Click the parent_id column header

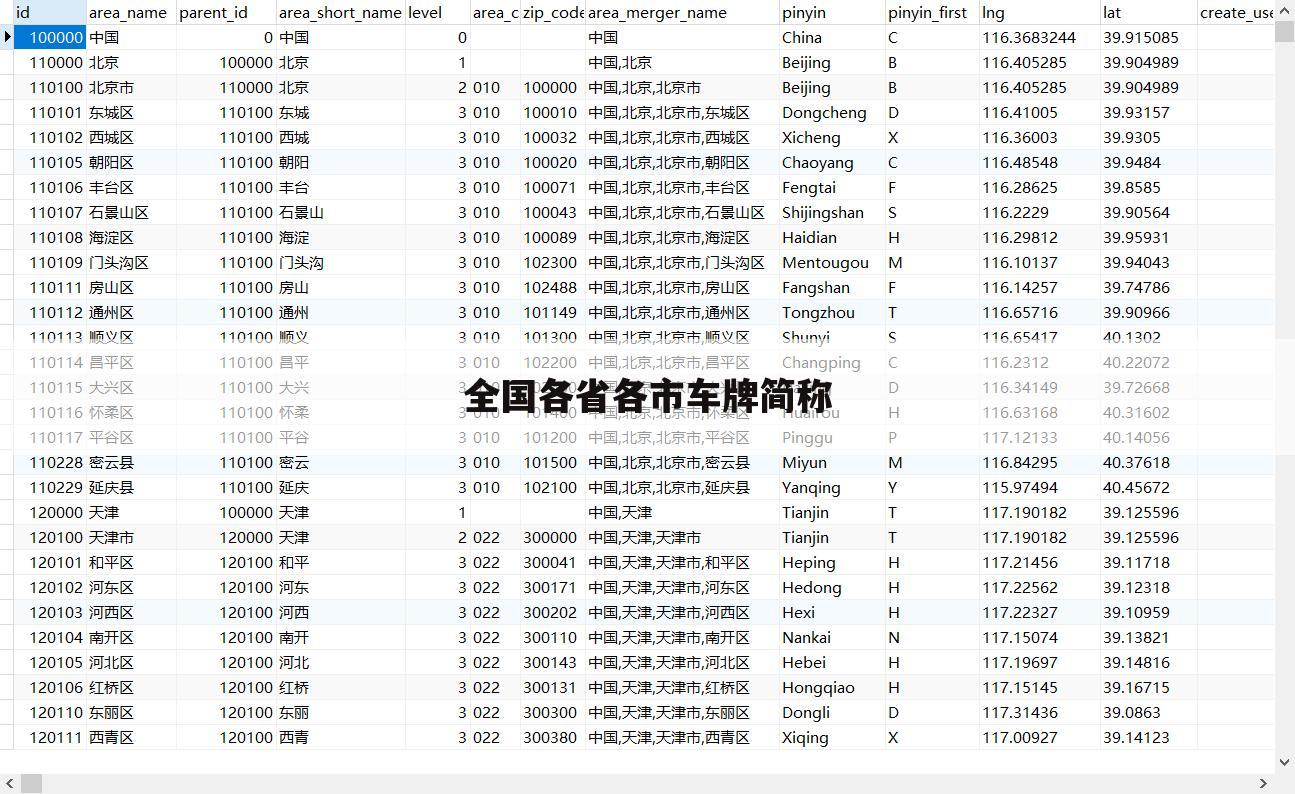(226, 12)
